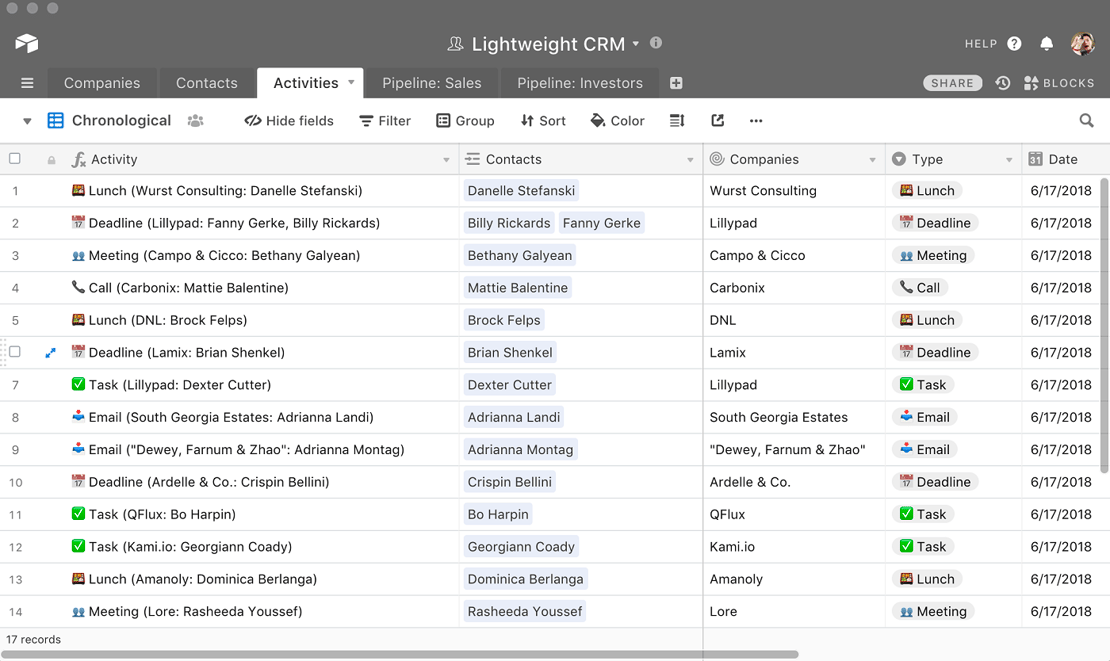The height and width of the screenshot is (661, 1110).
Task: Switch to the Pipeline: Investors tab
Action: point(578,83)
